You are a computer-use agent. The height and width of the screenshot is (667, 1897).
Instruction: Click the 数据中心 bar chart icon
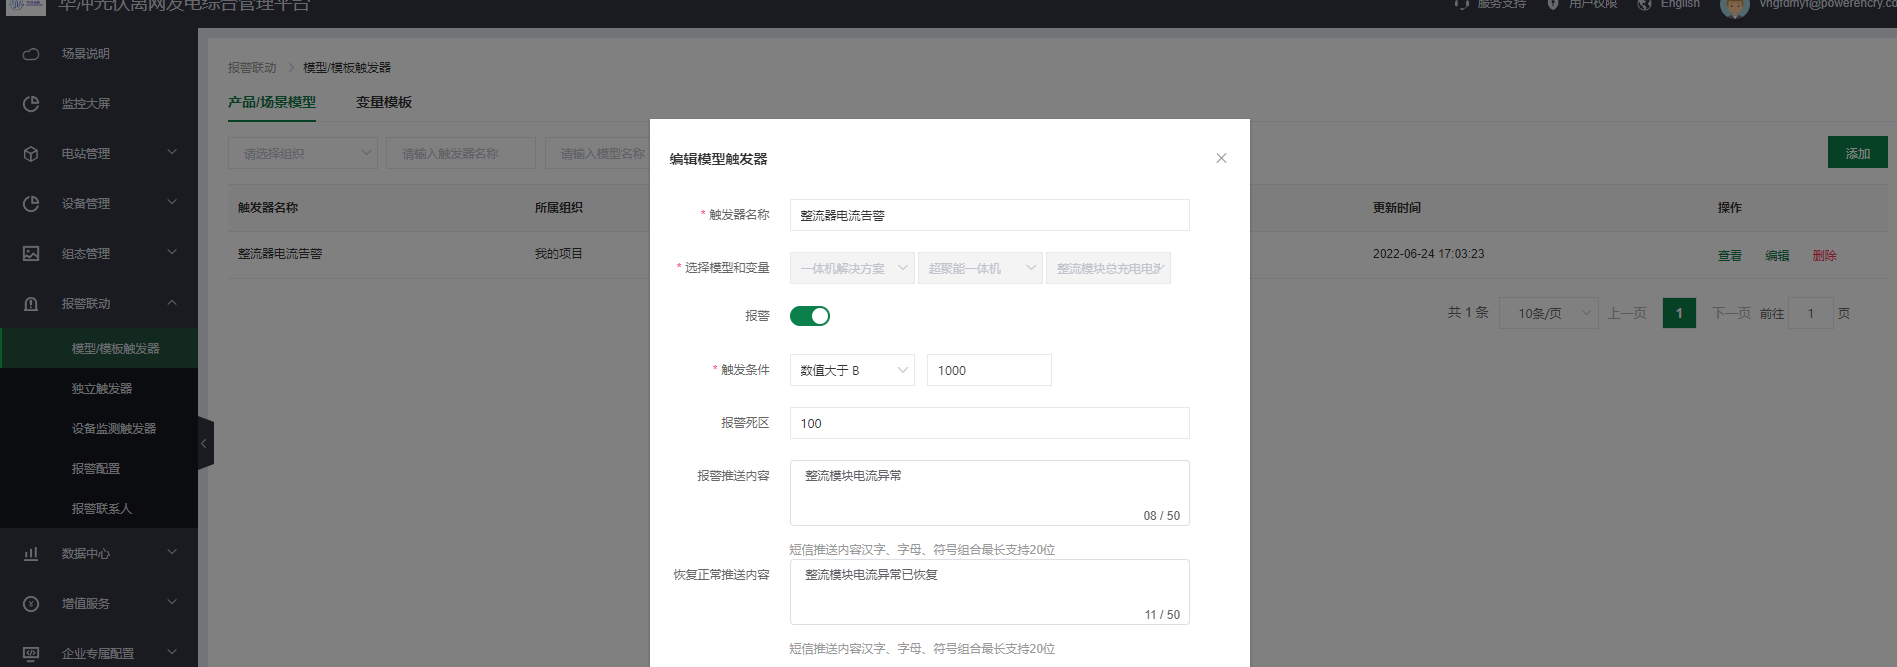click(31, 554)
